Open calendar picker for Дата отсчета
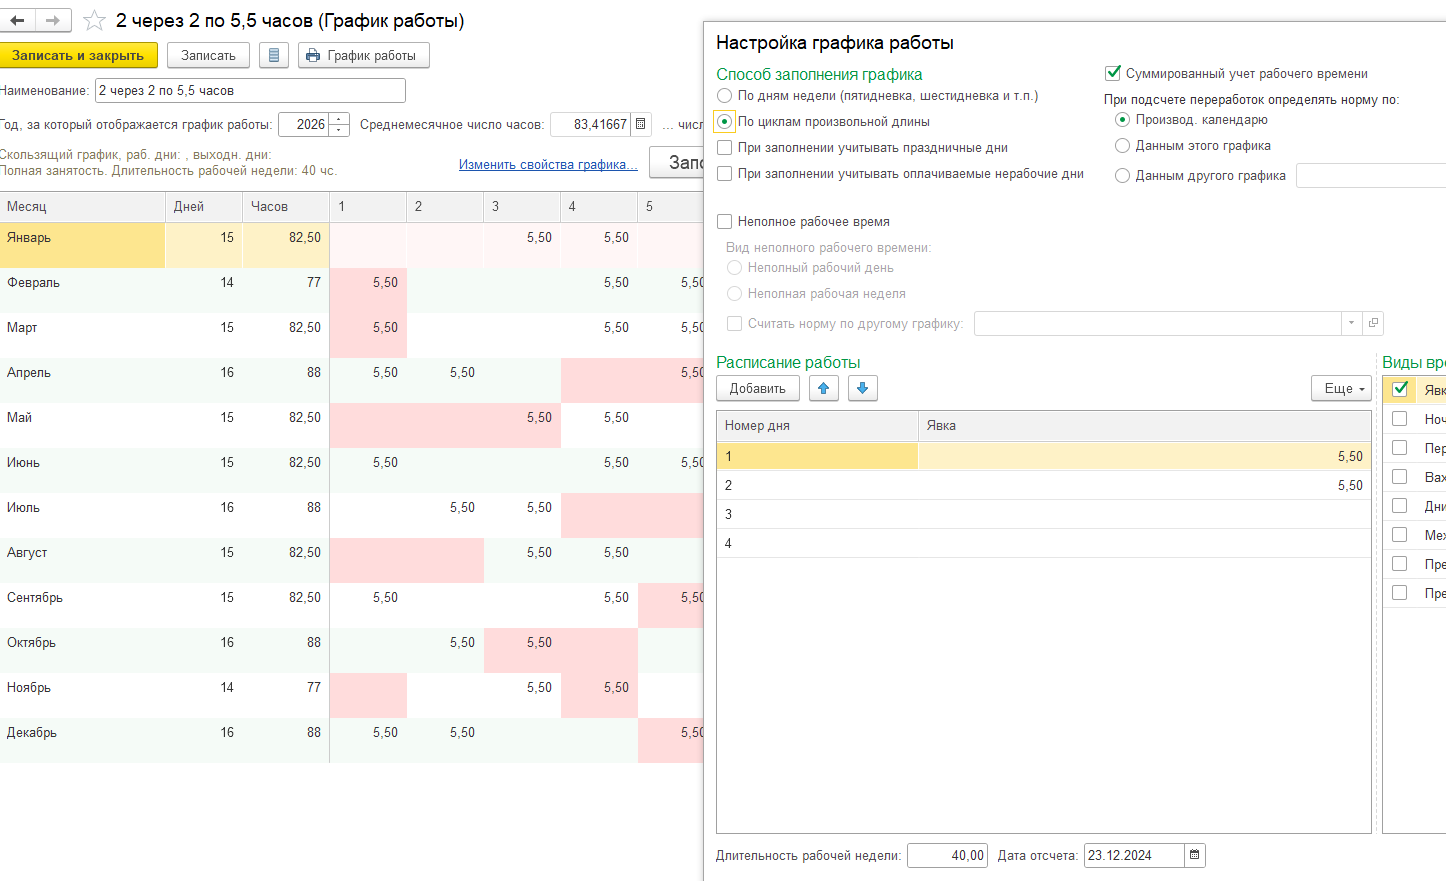Viewport: 1446px width, 881px height. coord(1194,855)
